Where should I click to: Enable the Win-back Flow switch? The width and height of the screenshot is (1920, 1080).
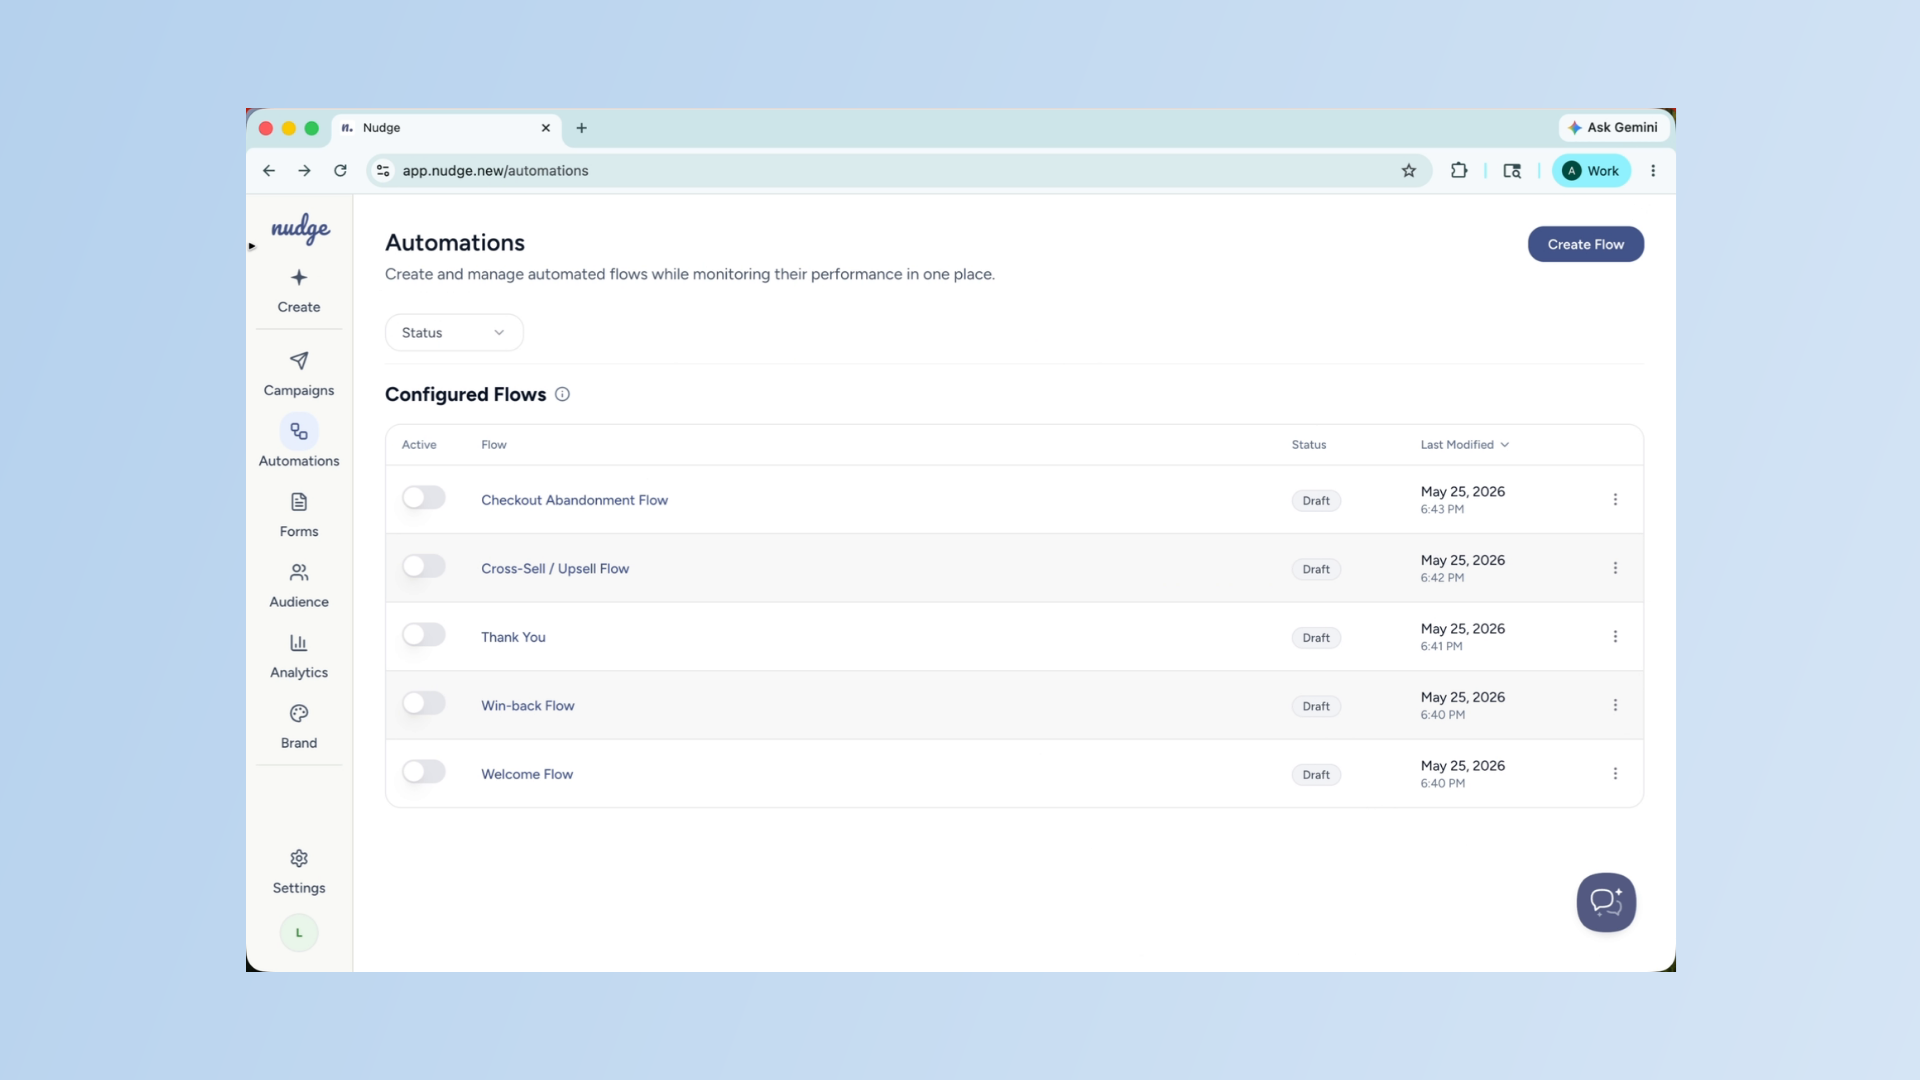424,703
